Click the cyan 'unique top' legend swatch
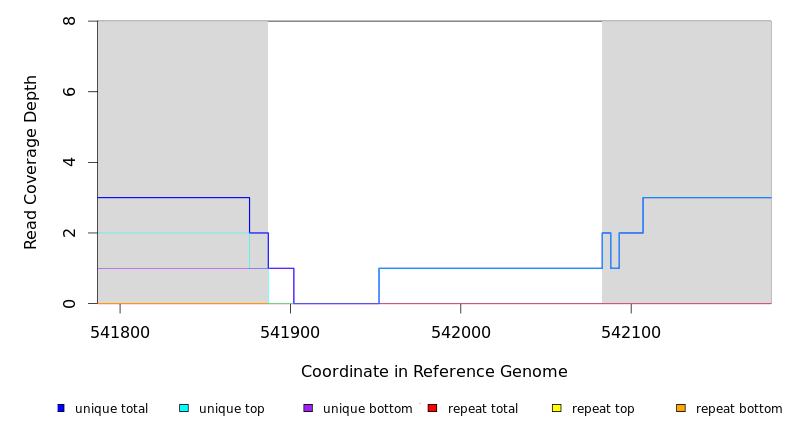This screenshot has height=432, width=792. tap(184, 408)
